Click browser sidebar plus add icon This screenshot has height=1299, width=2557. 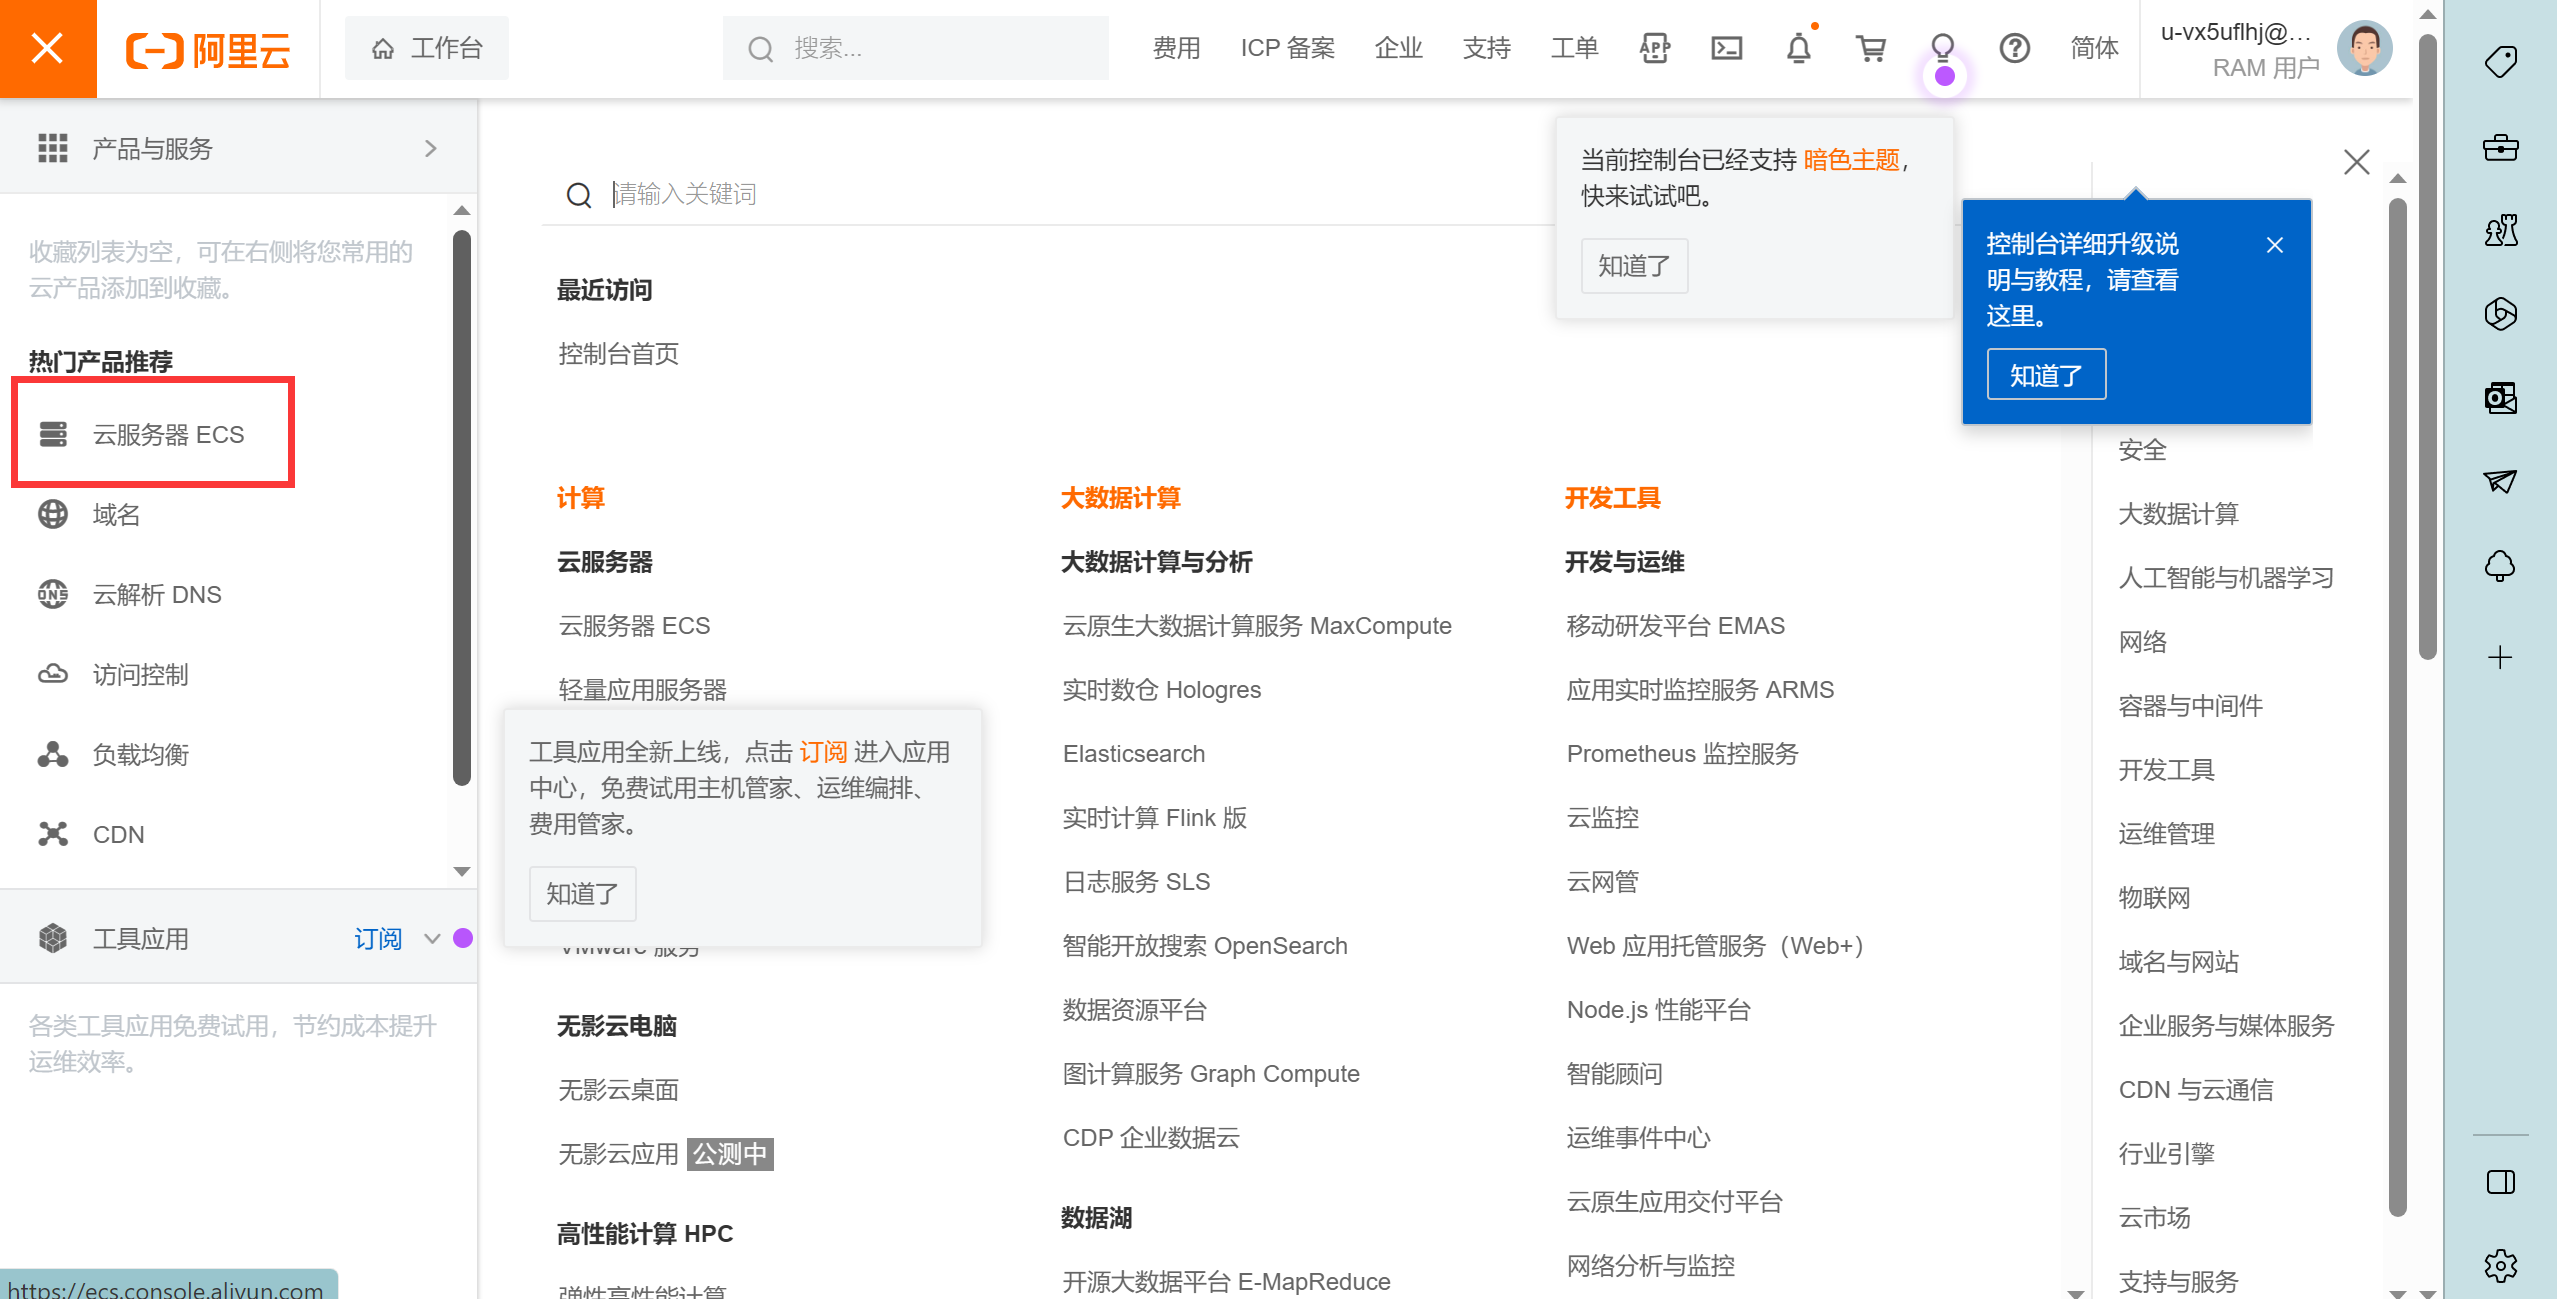coord(2500,657)
